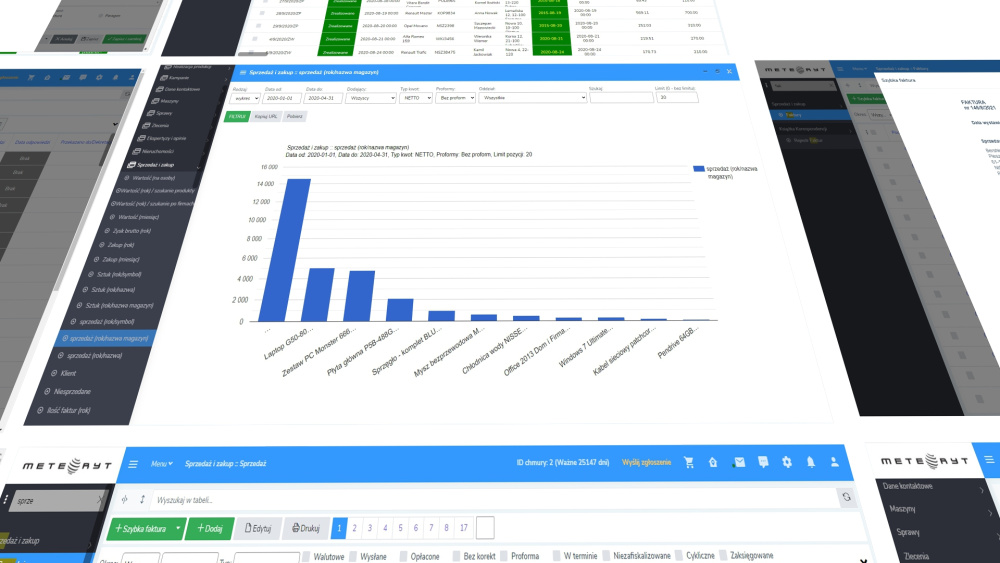Click the Data do date field
Screen dimensions: 1000x563
[323, 98]
